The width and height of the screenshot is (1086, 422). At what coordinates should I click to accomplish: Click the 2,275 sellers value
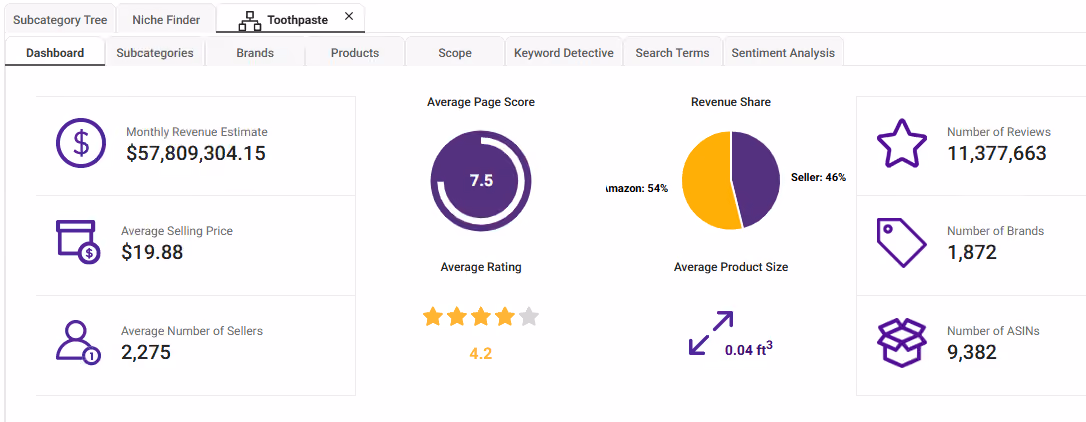[145, 352]
